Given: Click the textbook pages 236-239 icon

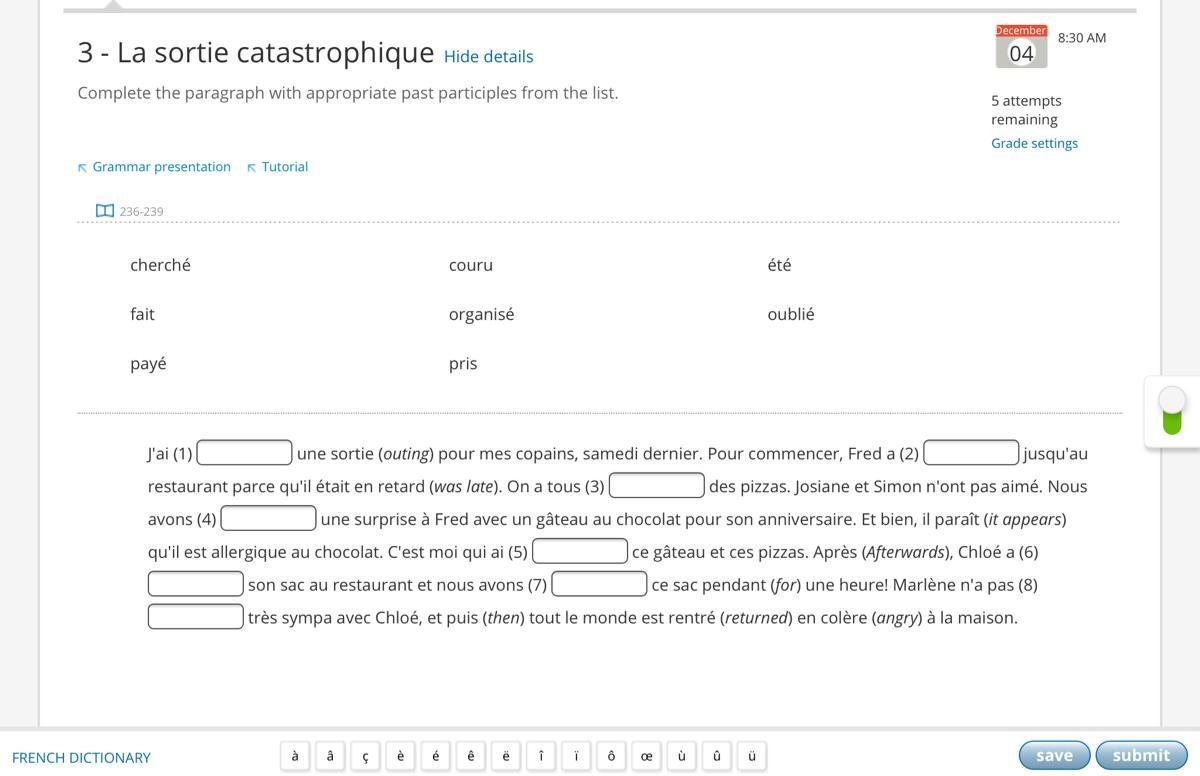Looking at the screenshot, I should (105, 211).
